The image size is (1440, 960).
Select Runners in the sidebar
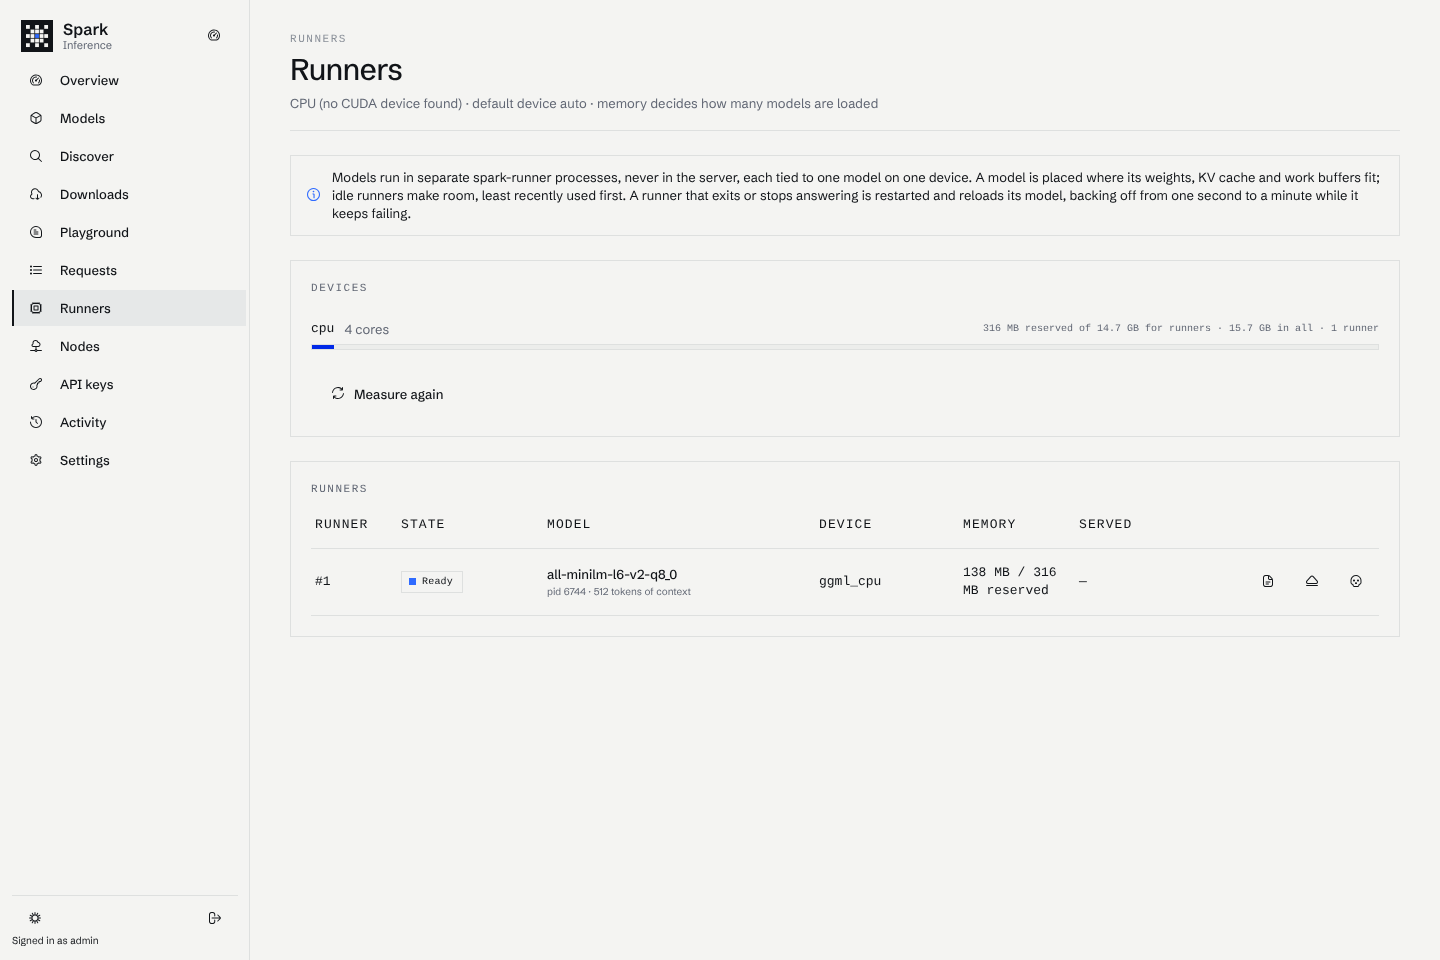coord(129,308)
